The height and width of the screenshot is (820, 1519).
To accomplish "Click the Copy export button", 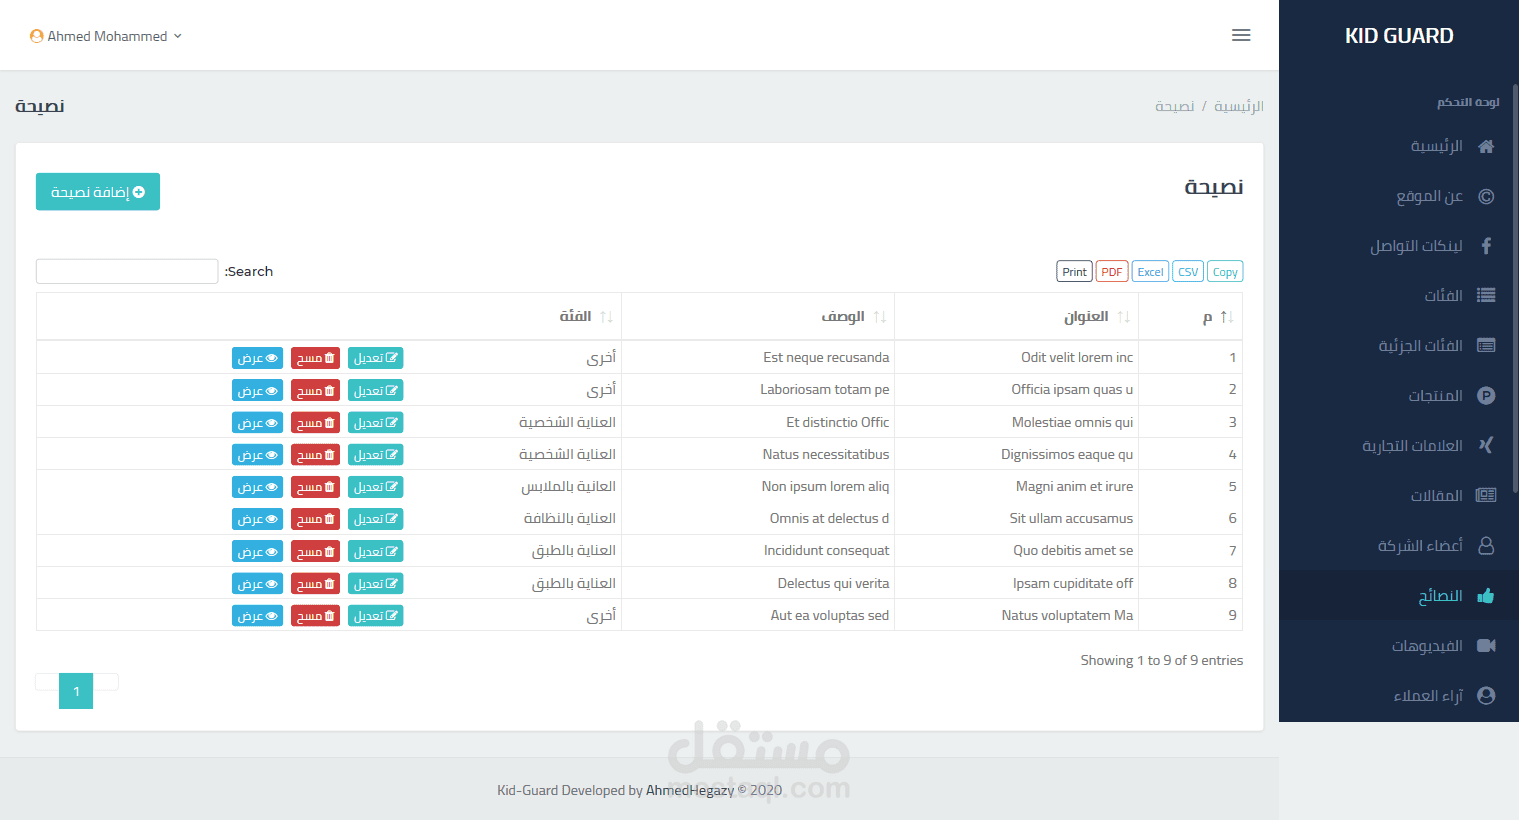I will 1225,272.
